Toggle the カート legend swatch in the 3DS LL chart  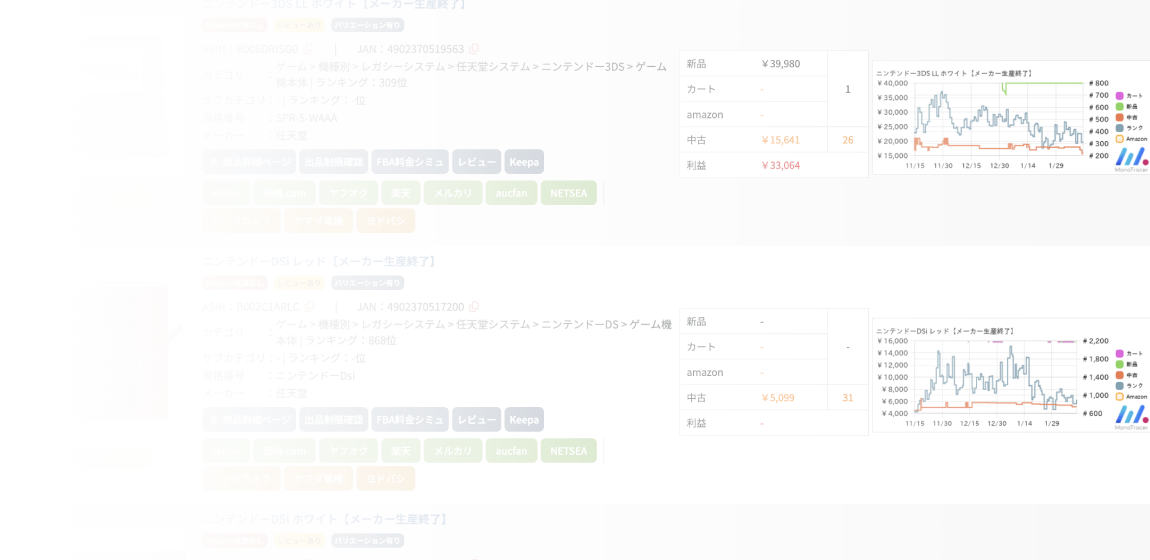tap(1120, 94)
